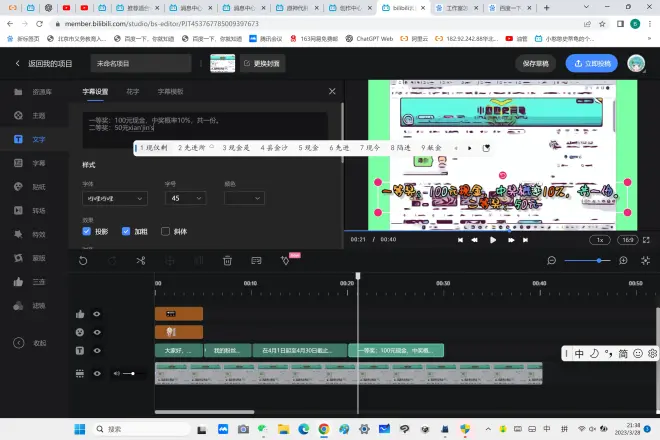The image size is (660, 440).
Task: Open the 资源库 resource library sidebar item
Action: [28, 92]
